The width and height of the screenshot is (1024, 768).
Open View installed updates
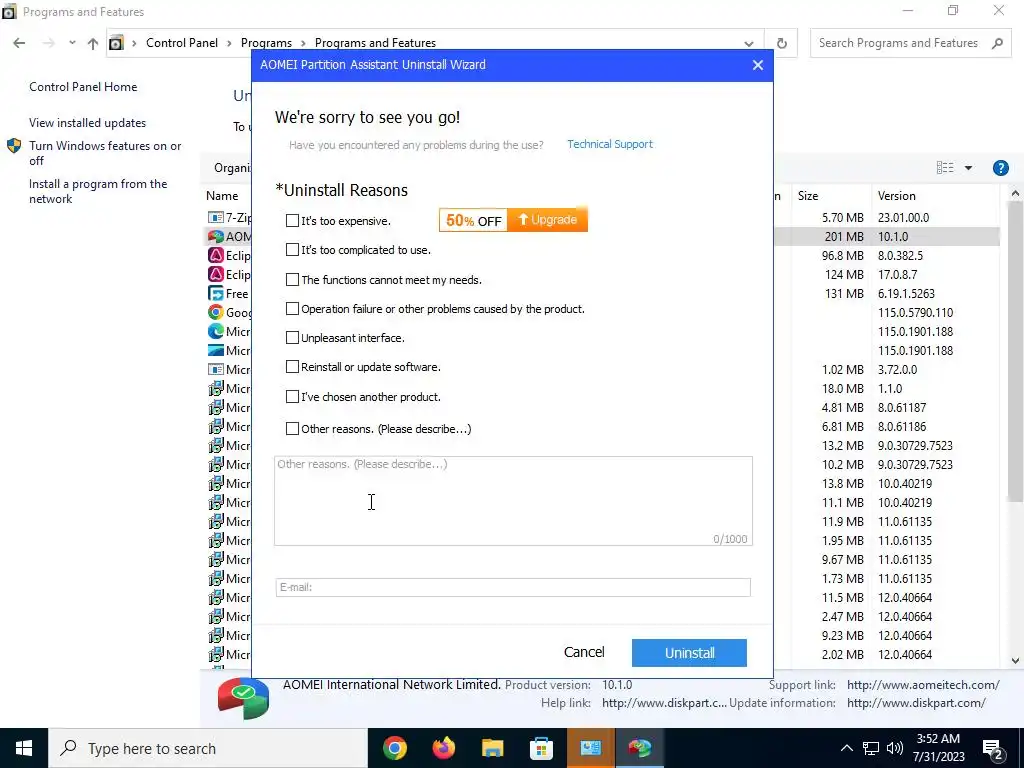click(88, 123)
